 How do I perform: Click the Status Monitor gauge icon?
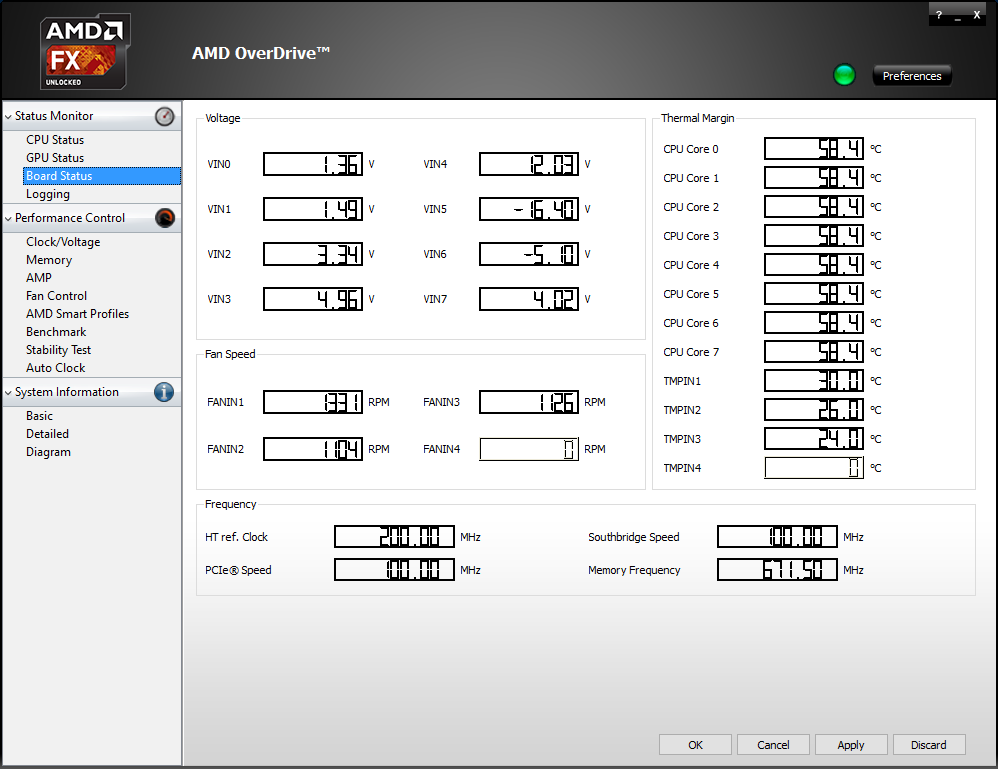pos(164,116)
